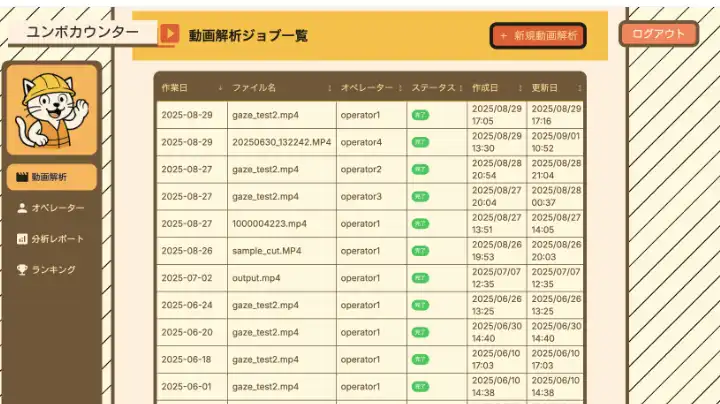Image resolution: width=720 pixels, height=404 pixels.
Task: Sort by オペレーター column header arrow
Action: [x=401, y=88]
